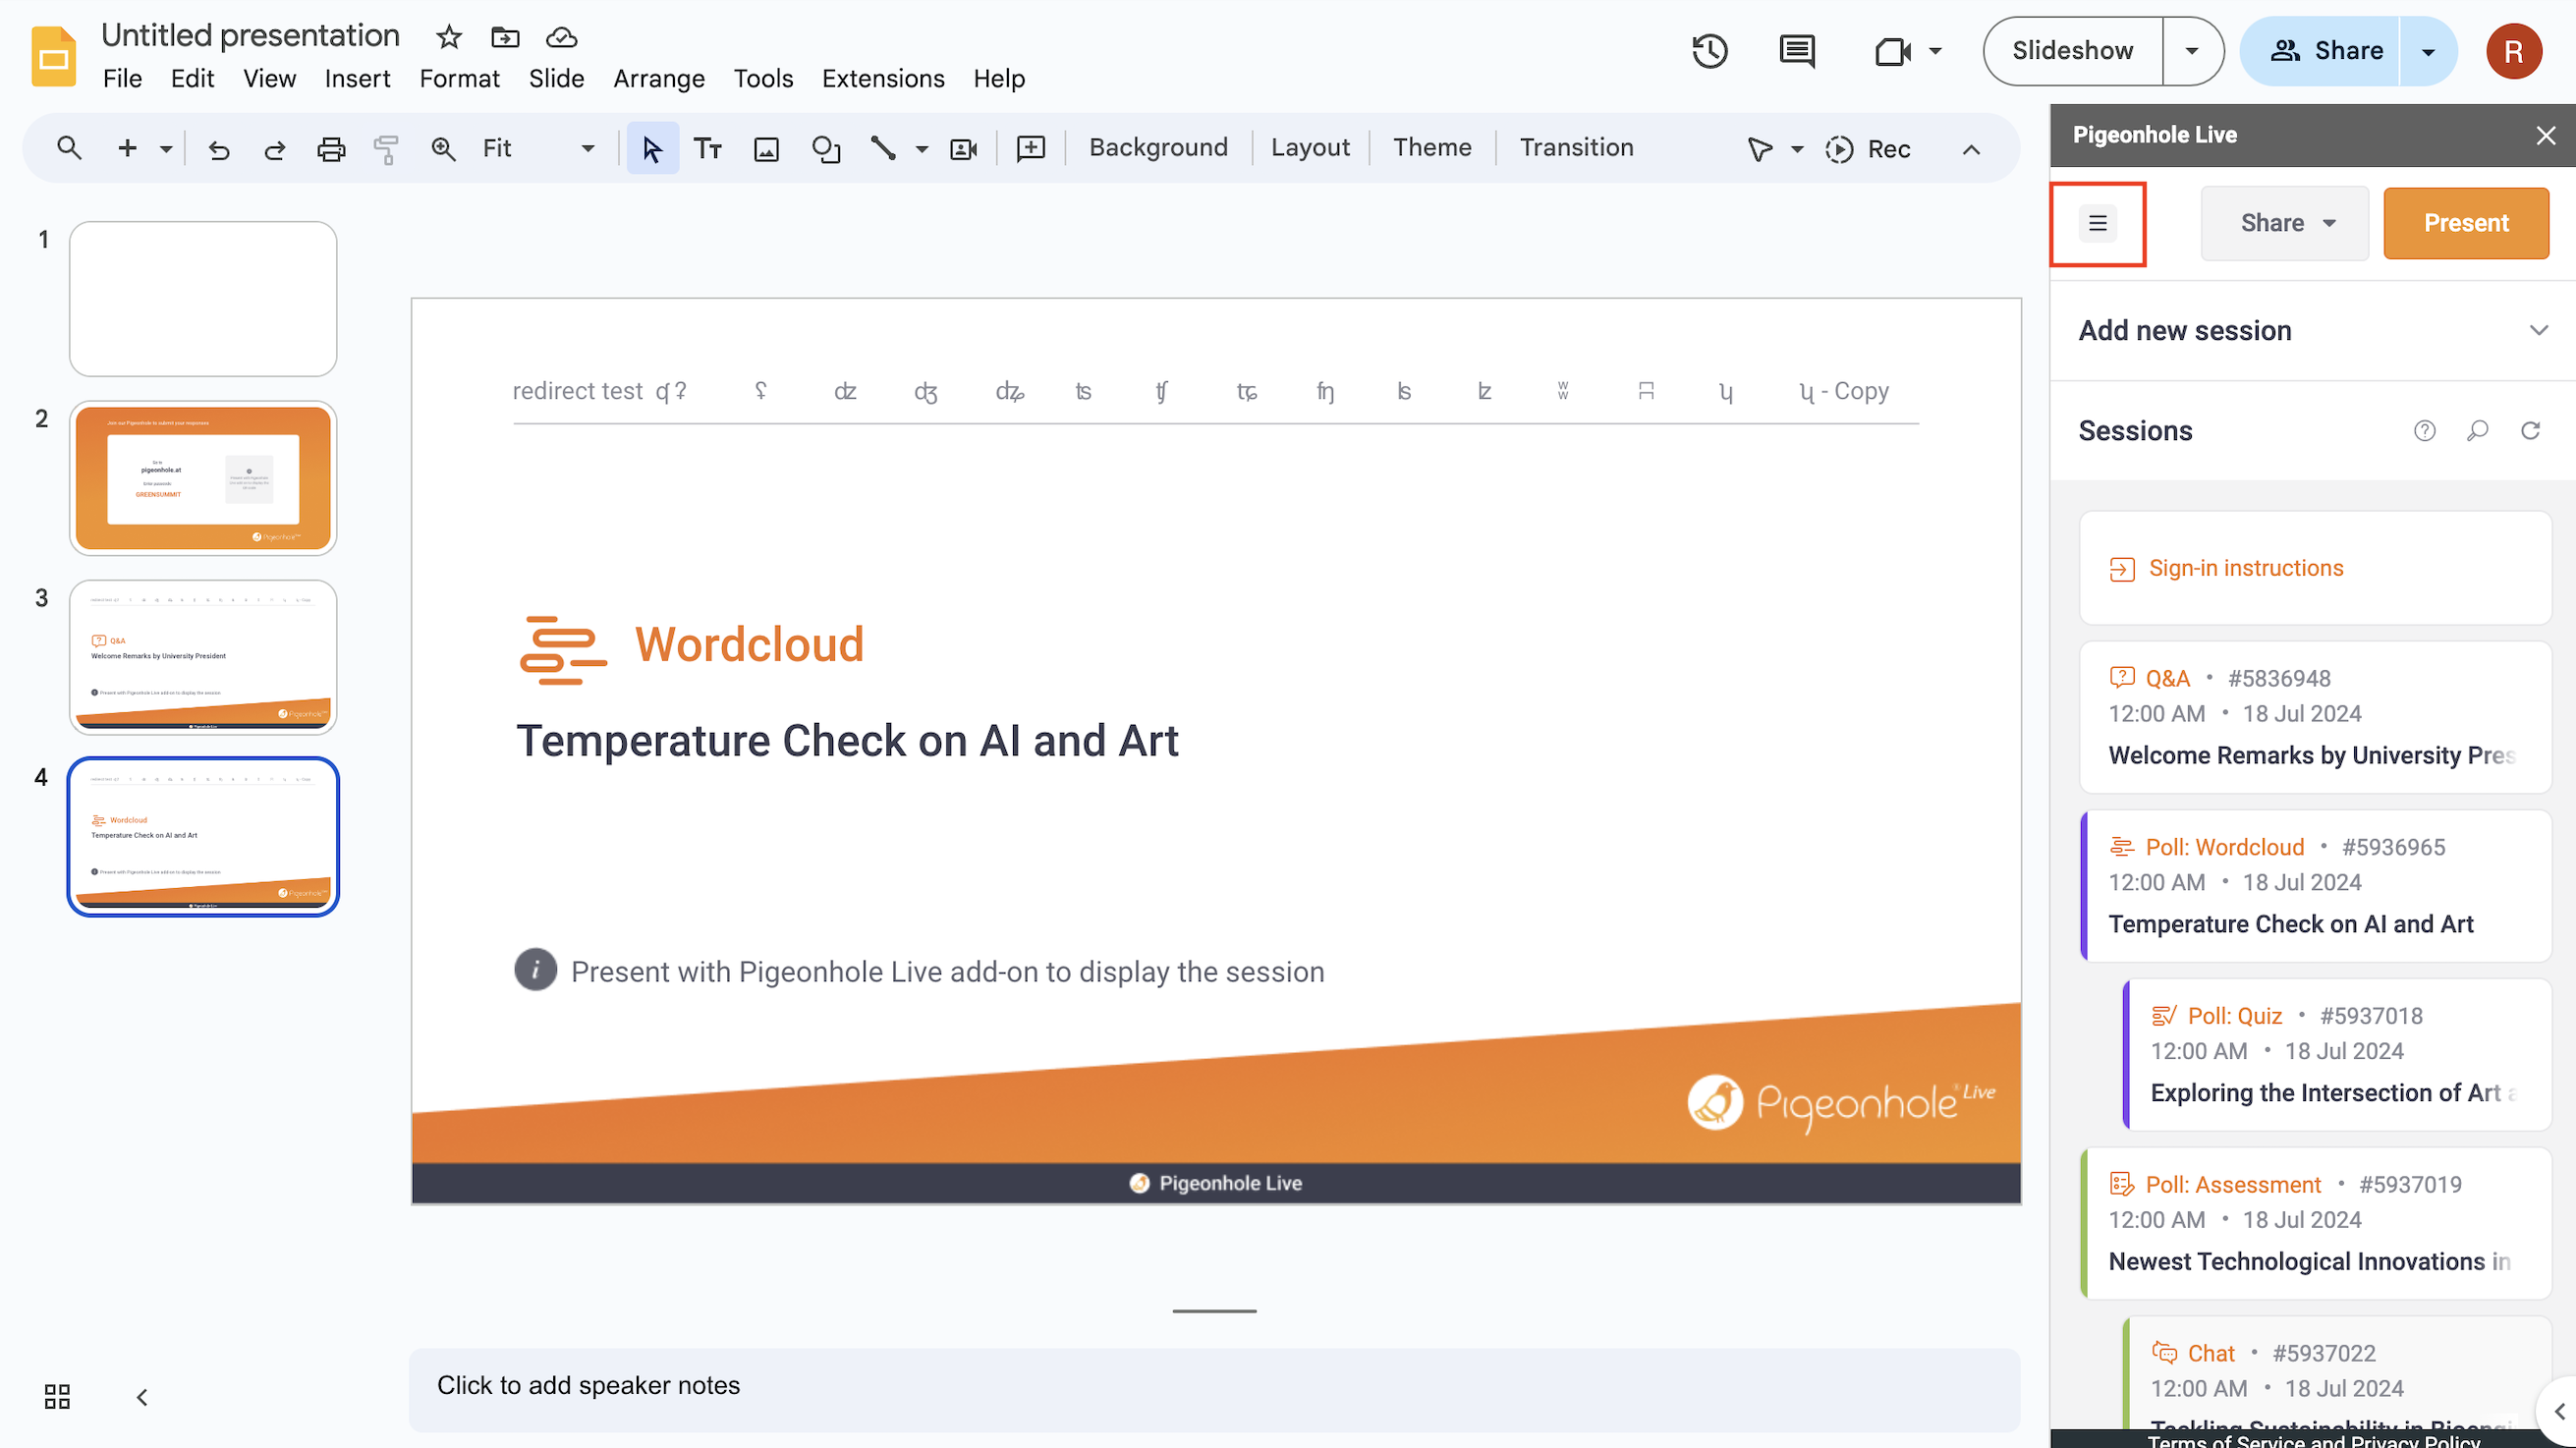
Task: Select Poll: Wordcloud session card
Action: (2315, 886)
